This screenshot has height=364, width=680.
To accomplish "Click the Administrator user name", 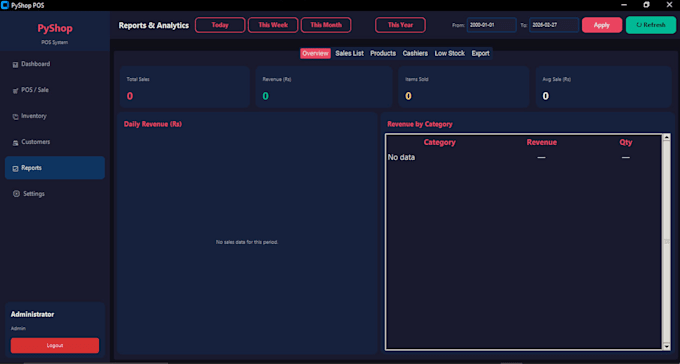I will [33, 315].
